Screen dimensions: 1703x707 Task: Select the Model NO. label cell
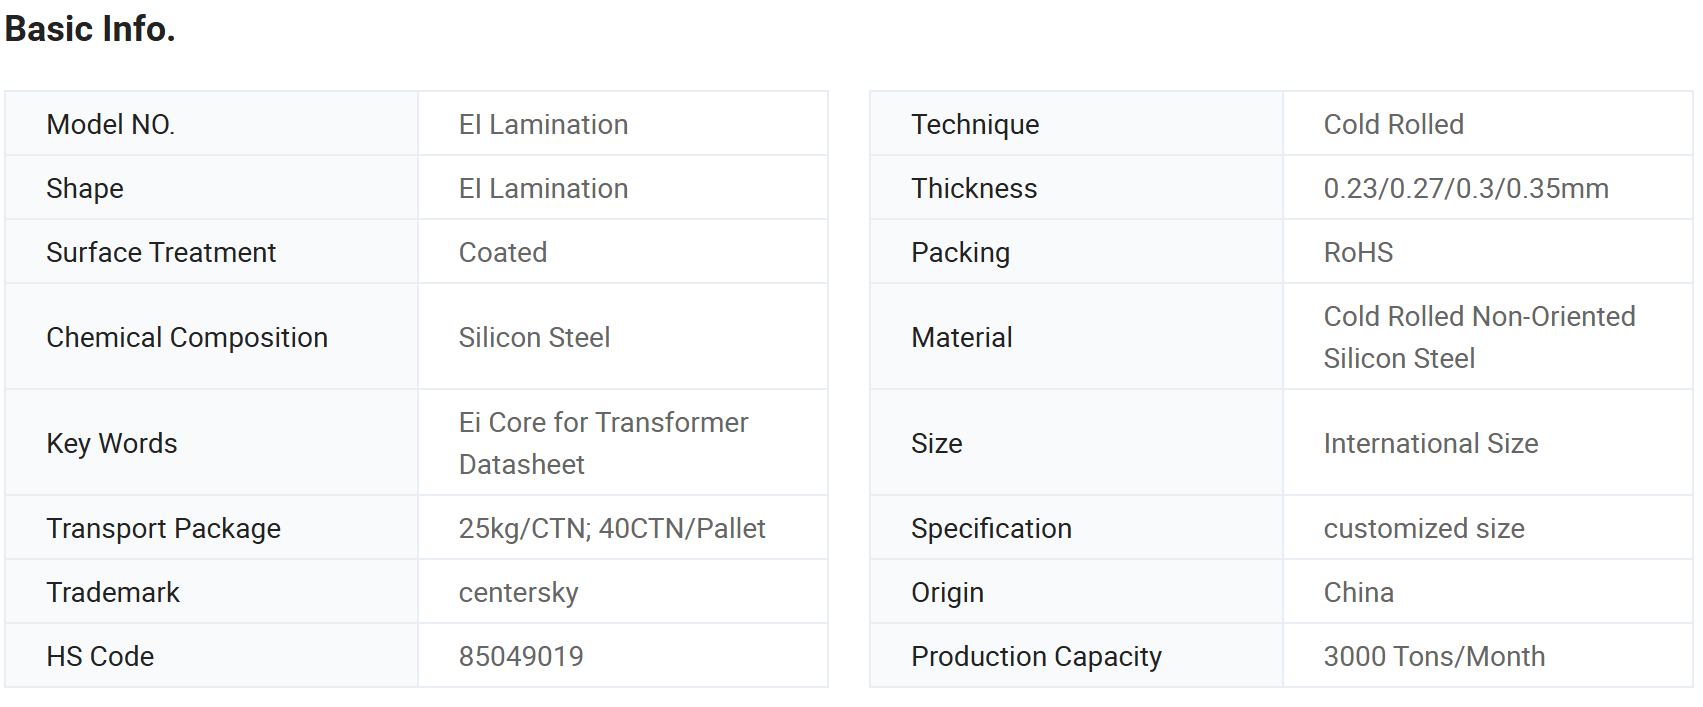click(x=211, y=124)
